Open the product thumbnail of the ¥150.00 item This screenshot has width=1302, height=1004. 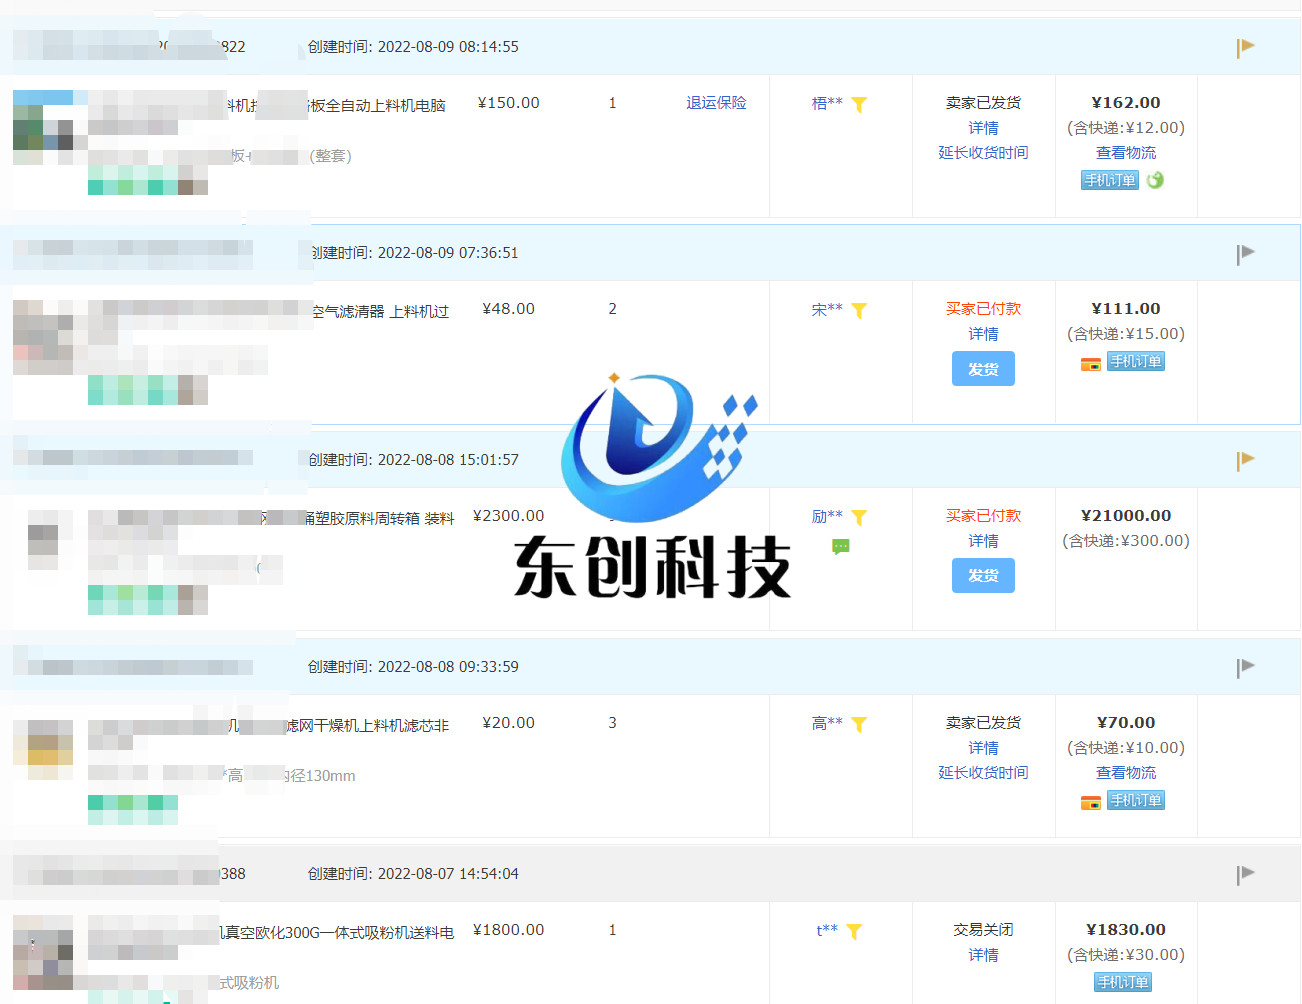tap(43, 127)
